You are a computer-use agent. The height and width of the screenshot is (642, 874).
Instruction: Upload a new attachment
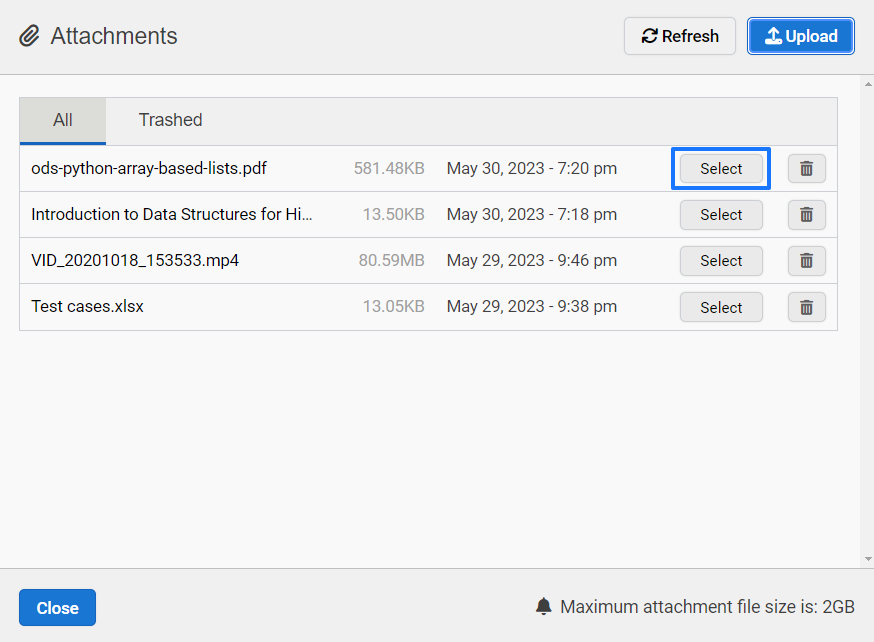(x=801, y=36)
